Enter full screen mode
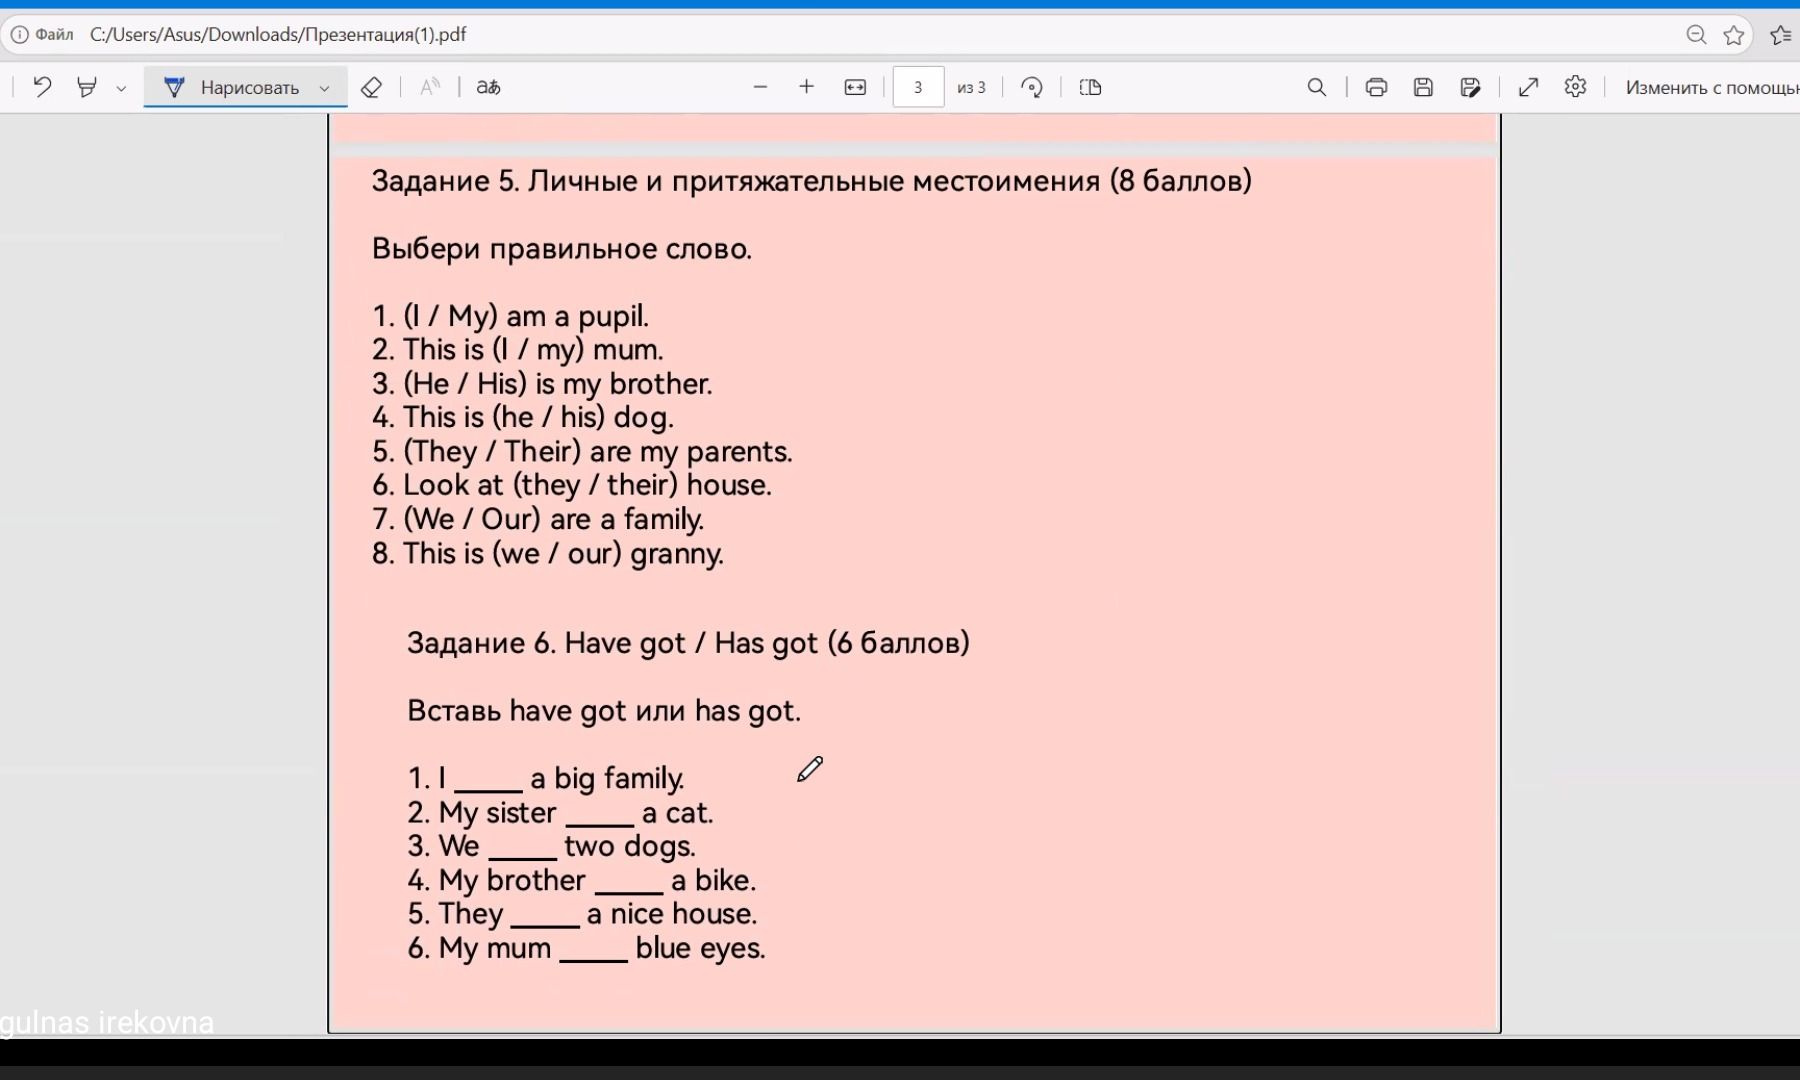 tap(1528, 87)
